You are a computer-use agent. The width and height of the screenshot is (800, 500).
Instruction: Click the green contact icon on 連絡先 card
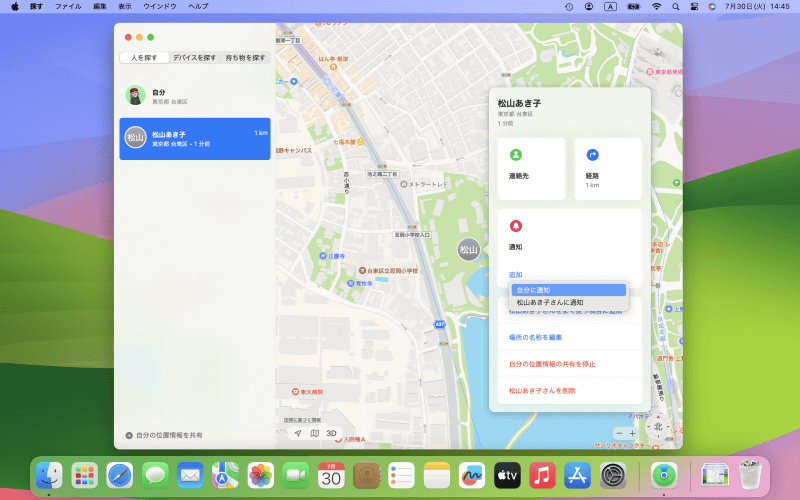tap(515, 155)
